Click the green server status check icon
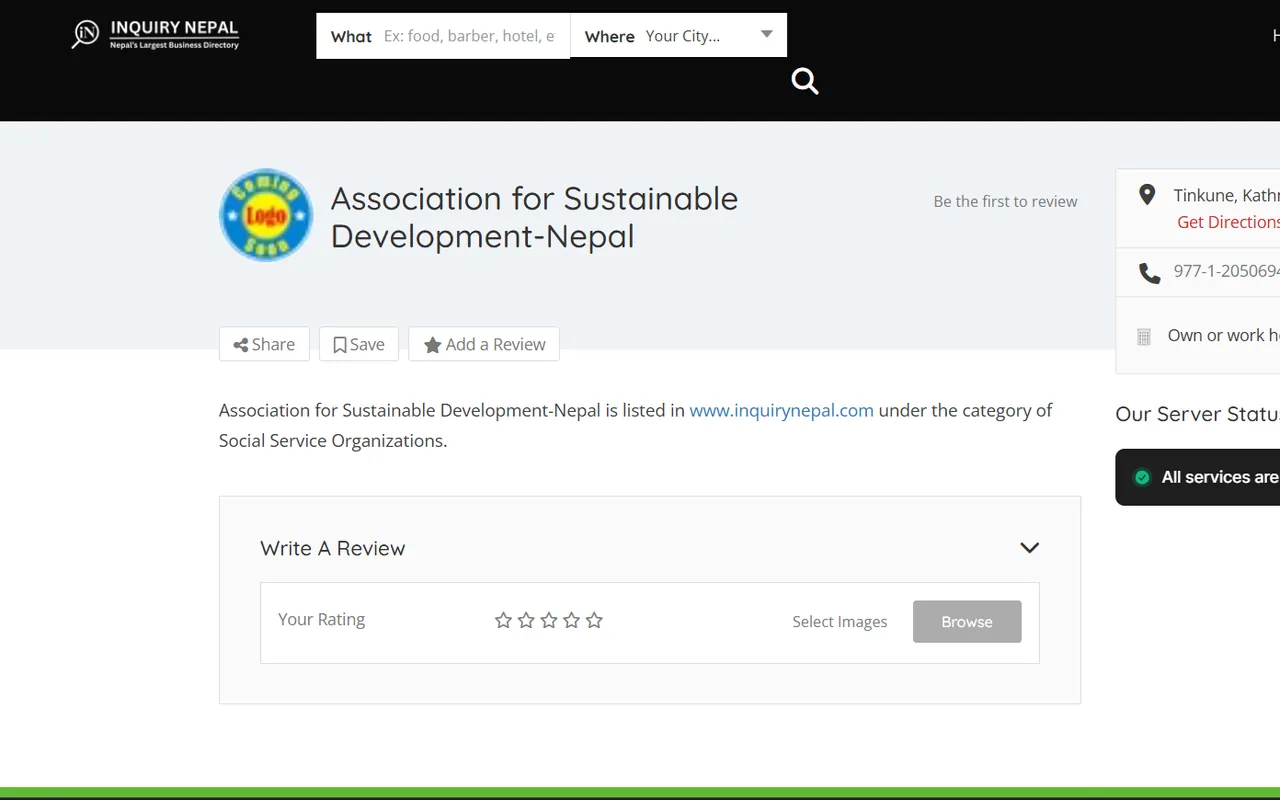Screen dimensions: 1280x800 (x=1142, y=477)
